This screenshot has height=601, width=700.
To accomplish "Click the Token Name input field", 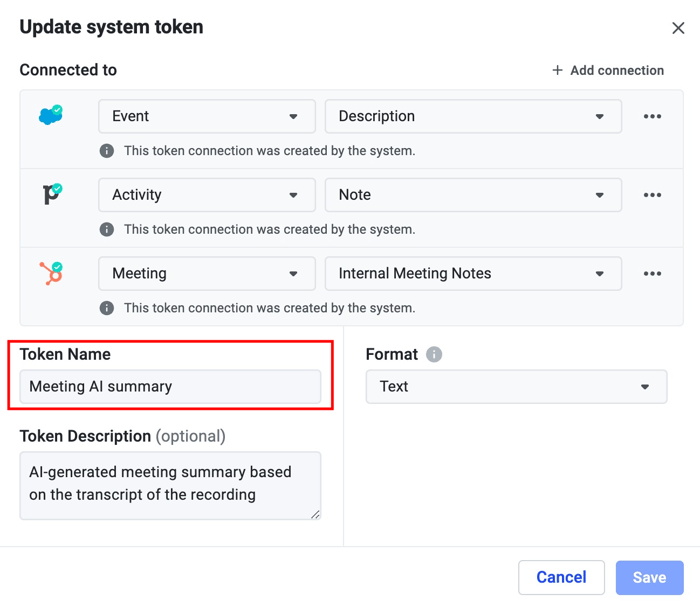I will point(170,387).
